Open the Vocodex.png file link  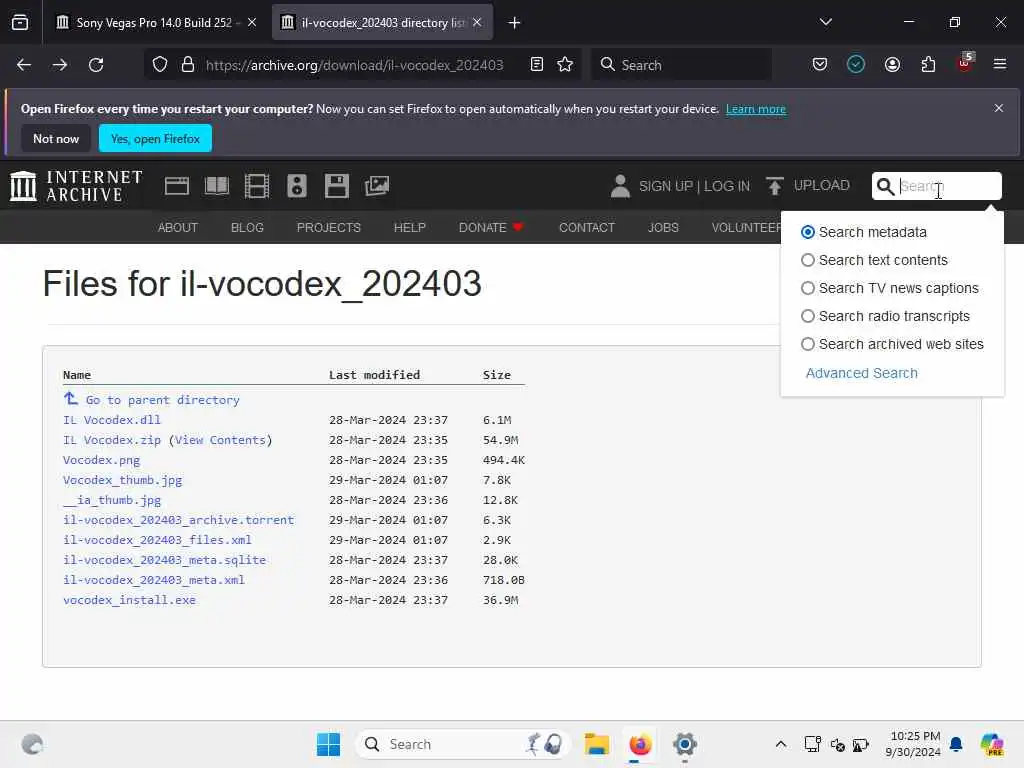point(101,460)
